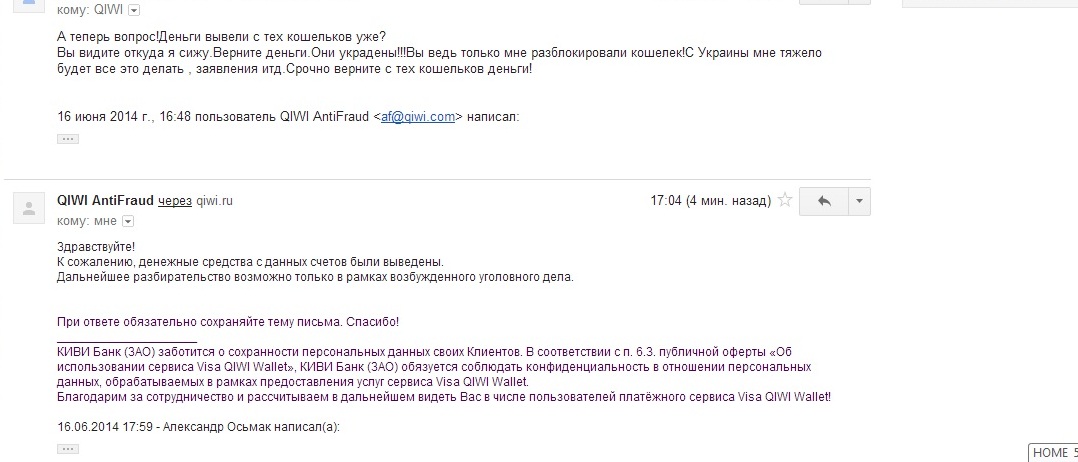The width and height of the screenshot is (1078, 462).
Task: Expand trimmed content below Александр Осьмак quote
Action: (x=68, y=449)
